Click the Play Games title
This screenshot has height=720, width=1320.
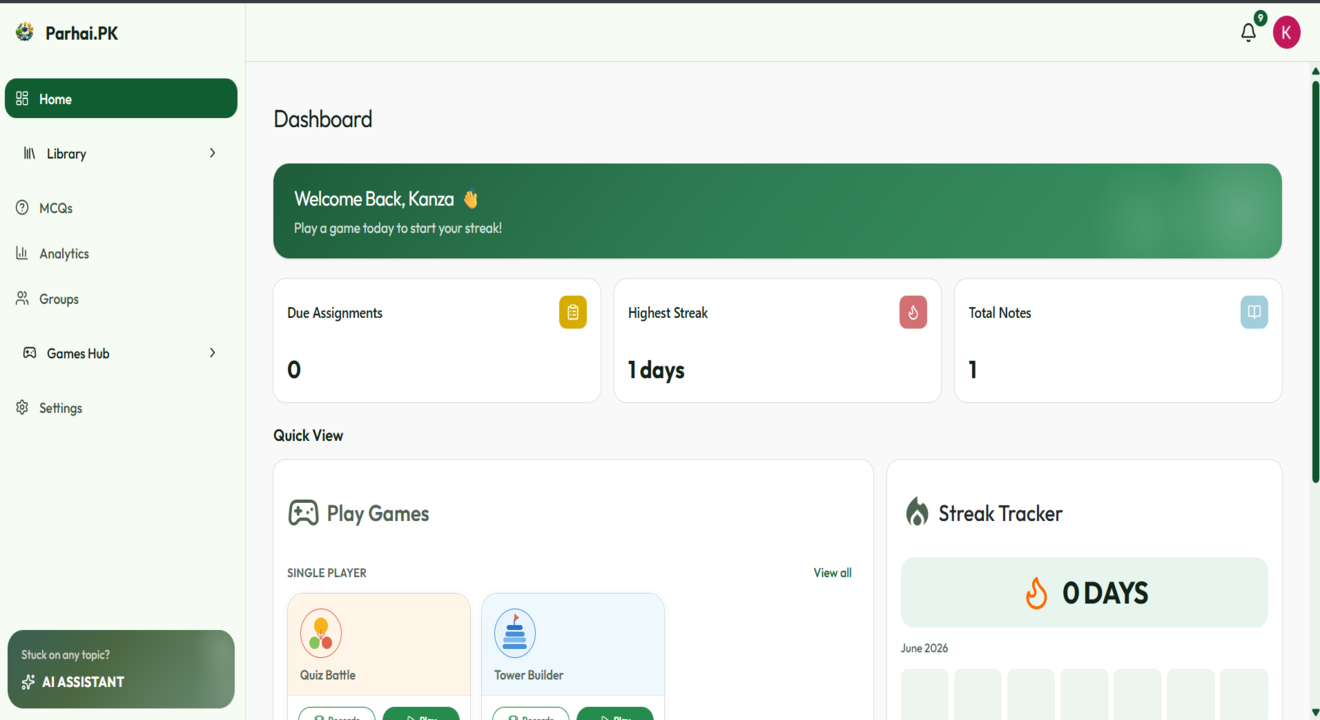(x=378, y=513)
